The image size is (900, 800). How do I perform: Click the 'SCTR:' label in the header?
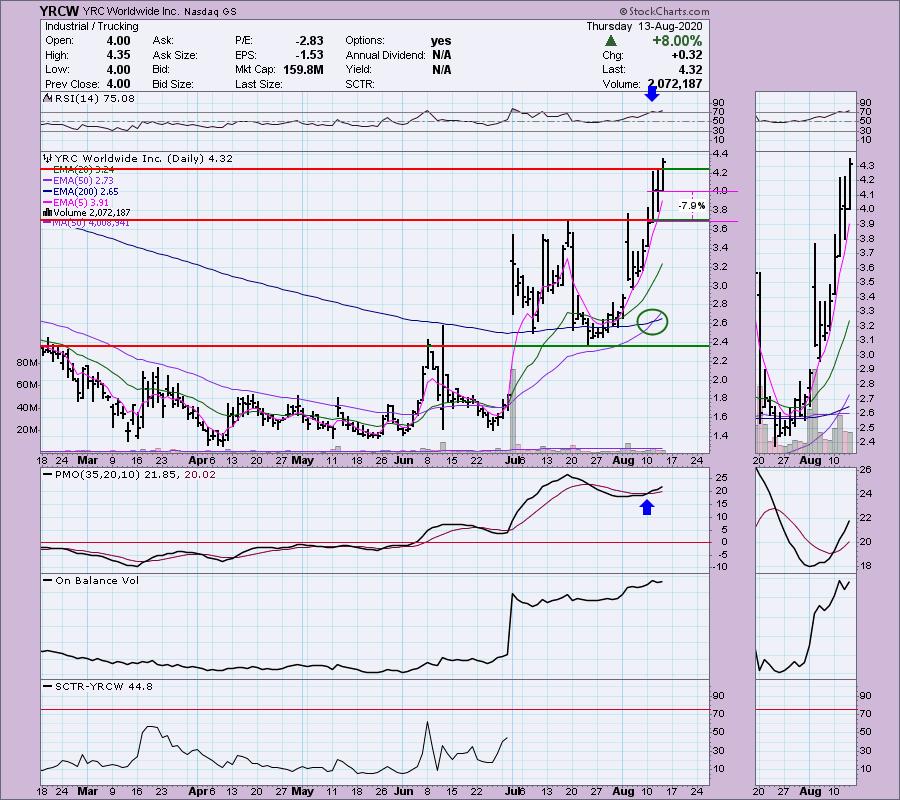pyautogui.click(x=360, y=84)
